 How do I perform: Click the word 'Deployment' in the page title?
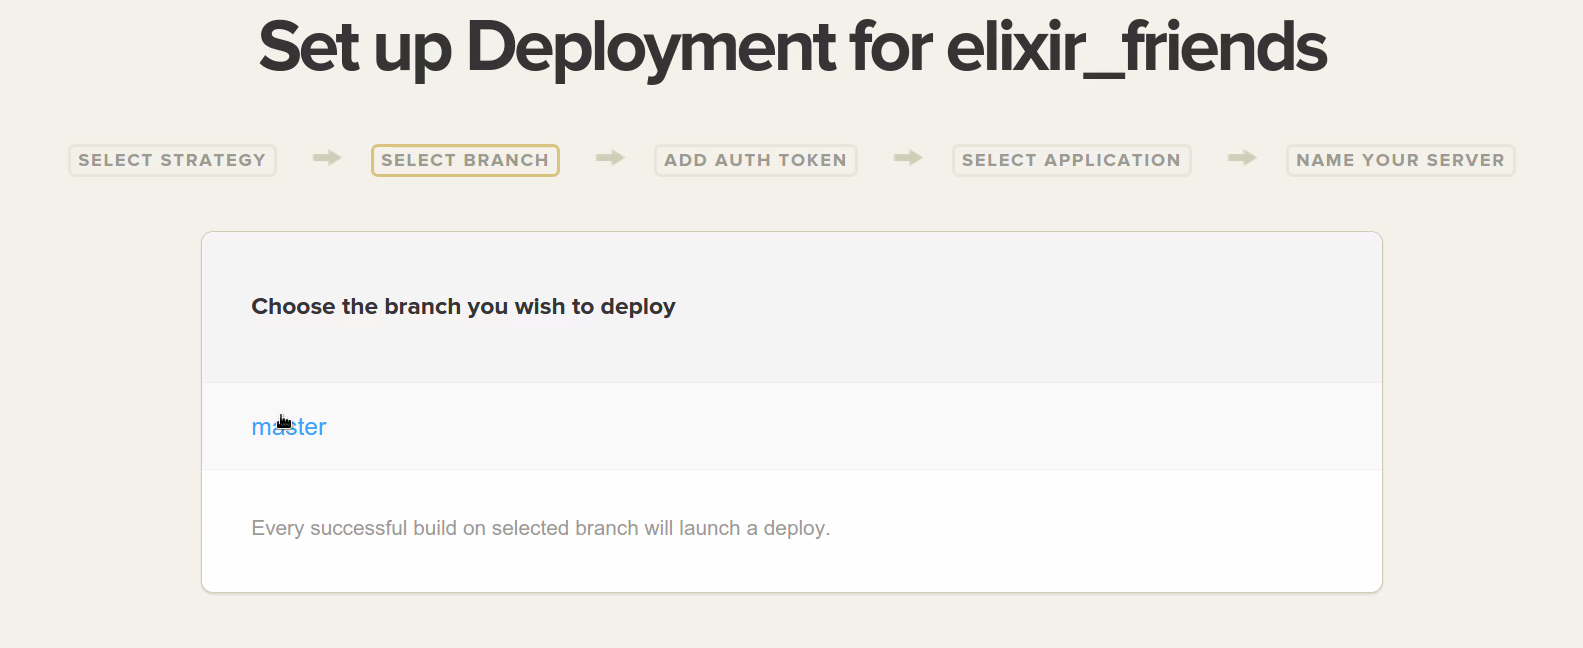650,47
